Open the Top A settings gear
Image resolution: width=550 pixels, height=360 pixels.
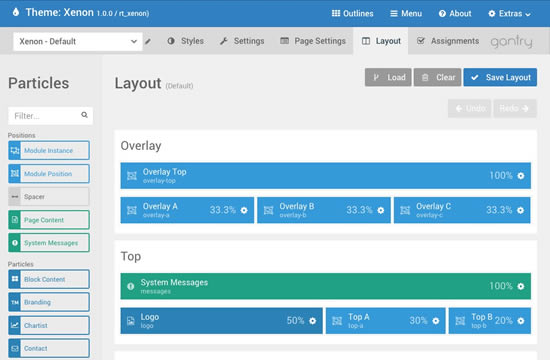pos(436,321)
